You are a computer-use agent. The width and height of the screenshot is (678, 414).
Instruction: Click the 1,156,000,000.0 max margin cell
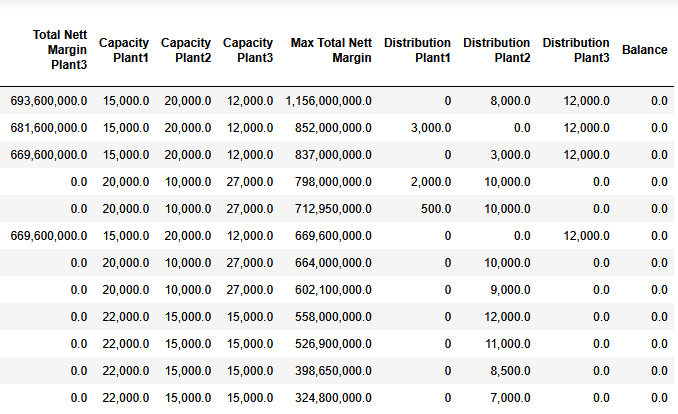coord(328,101)
